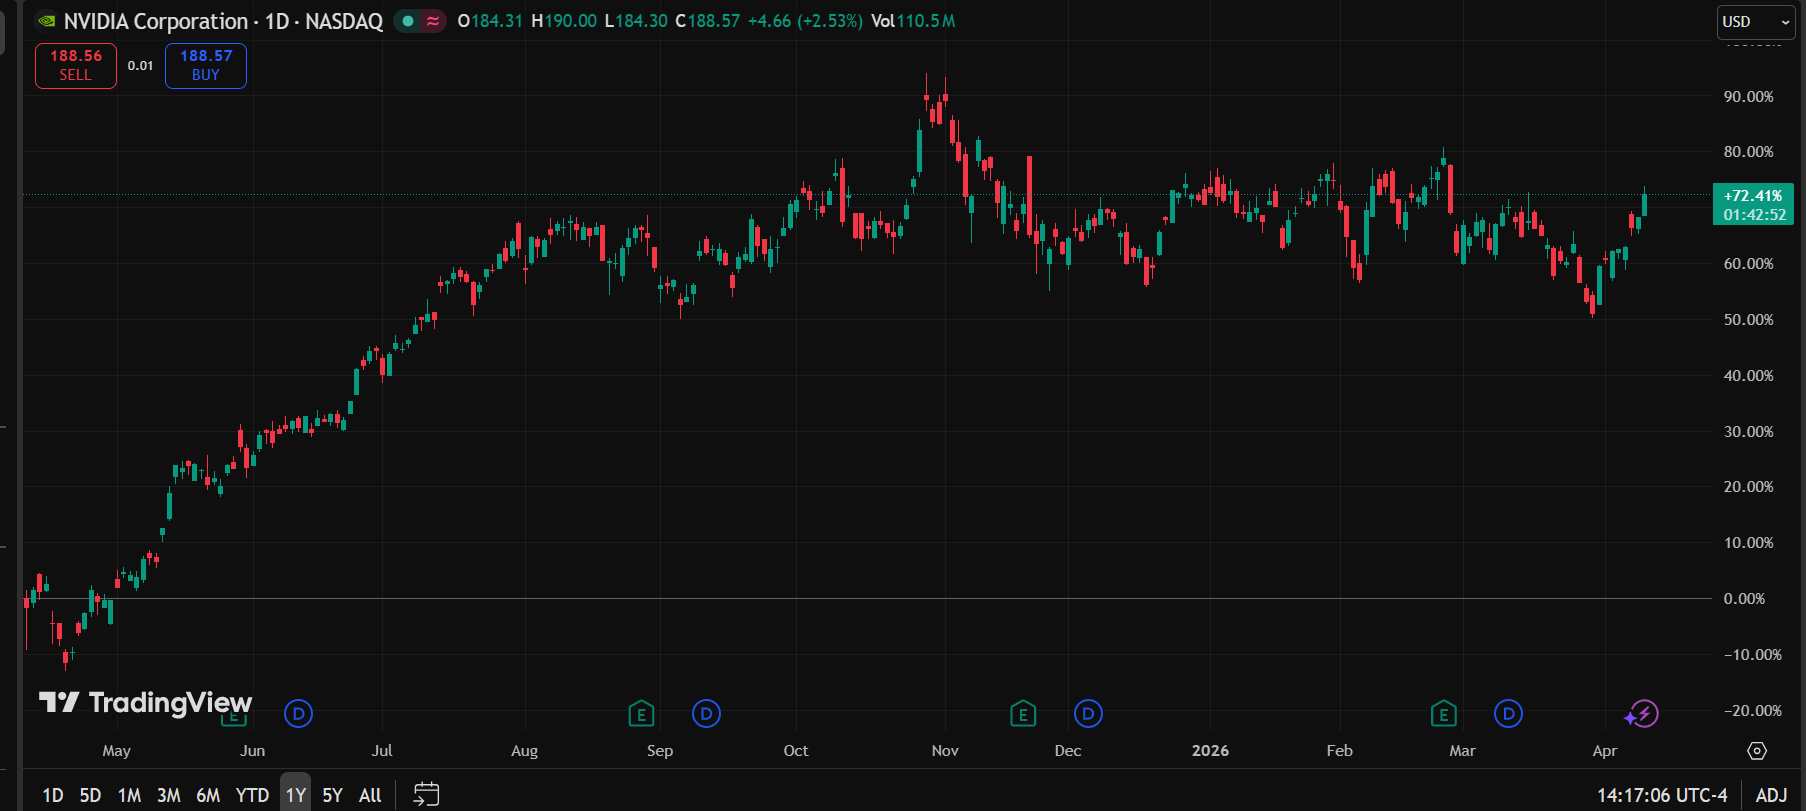Click the 40.00% axis label
The image size is (1806, 811).
1748,376
